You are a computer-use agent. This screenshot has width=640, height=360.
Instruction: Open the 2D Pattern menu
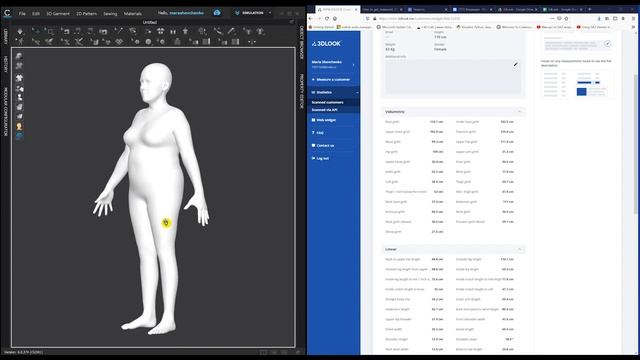point(87,13)
